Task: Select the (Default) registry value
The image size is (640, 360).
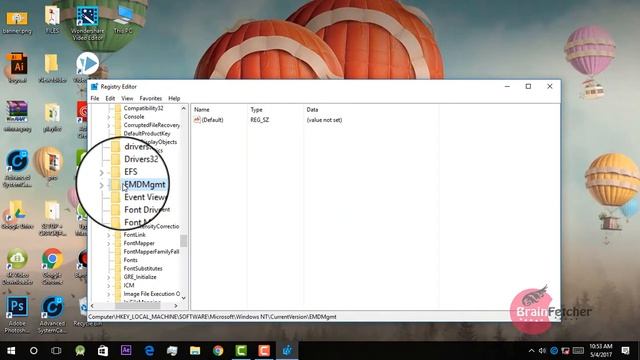Action: (x=212, y=120)
